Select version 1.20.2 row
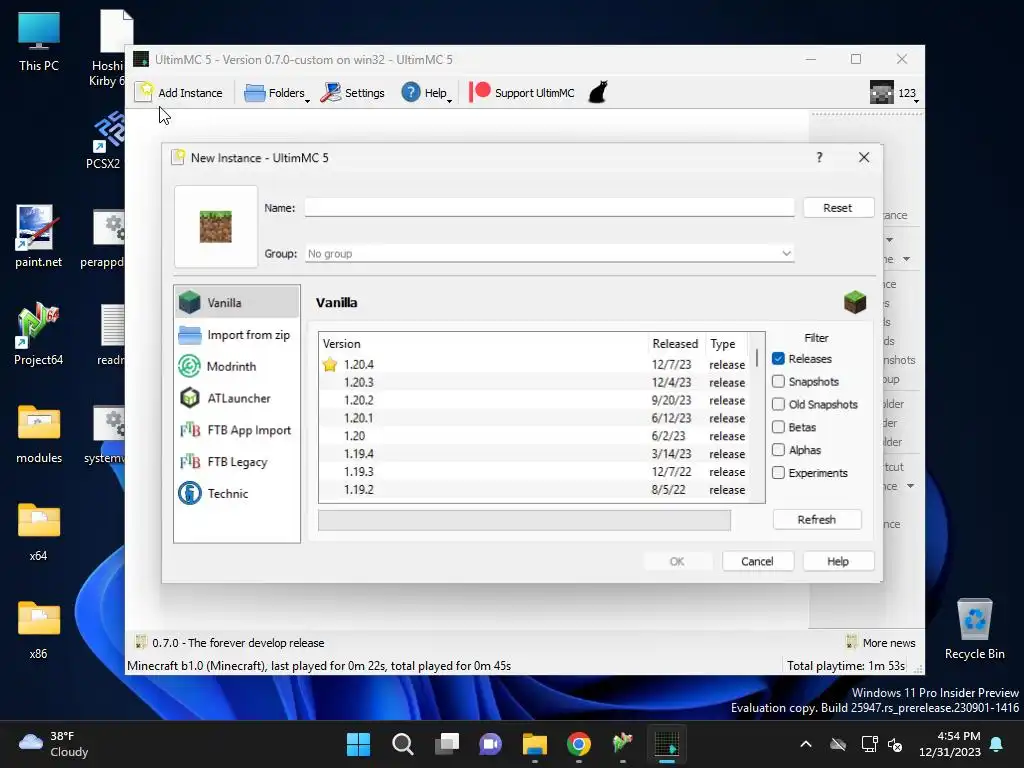This screenshot has height=768, width=1024. [x=534, y=400]
